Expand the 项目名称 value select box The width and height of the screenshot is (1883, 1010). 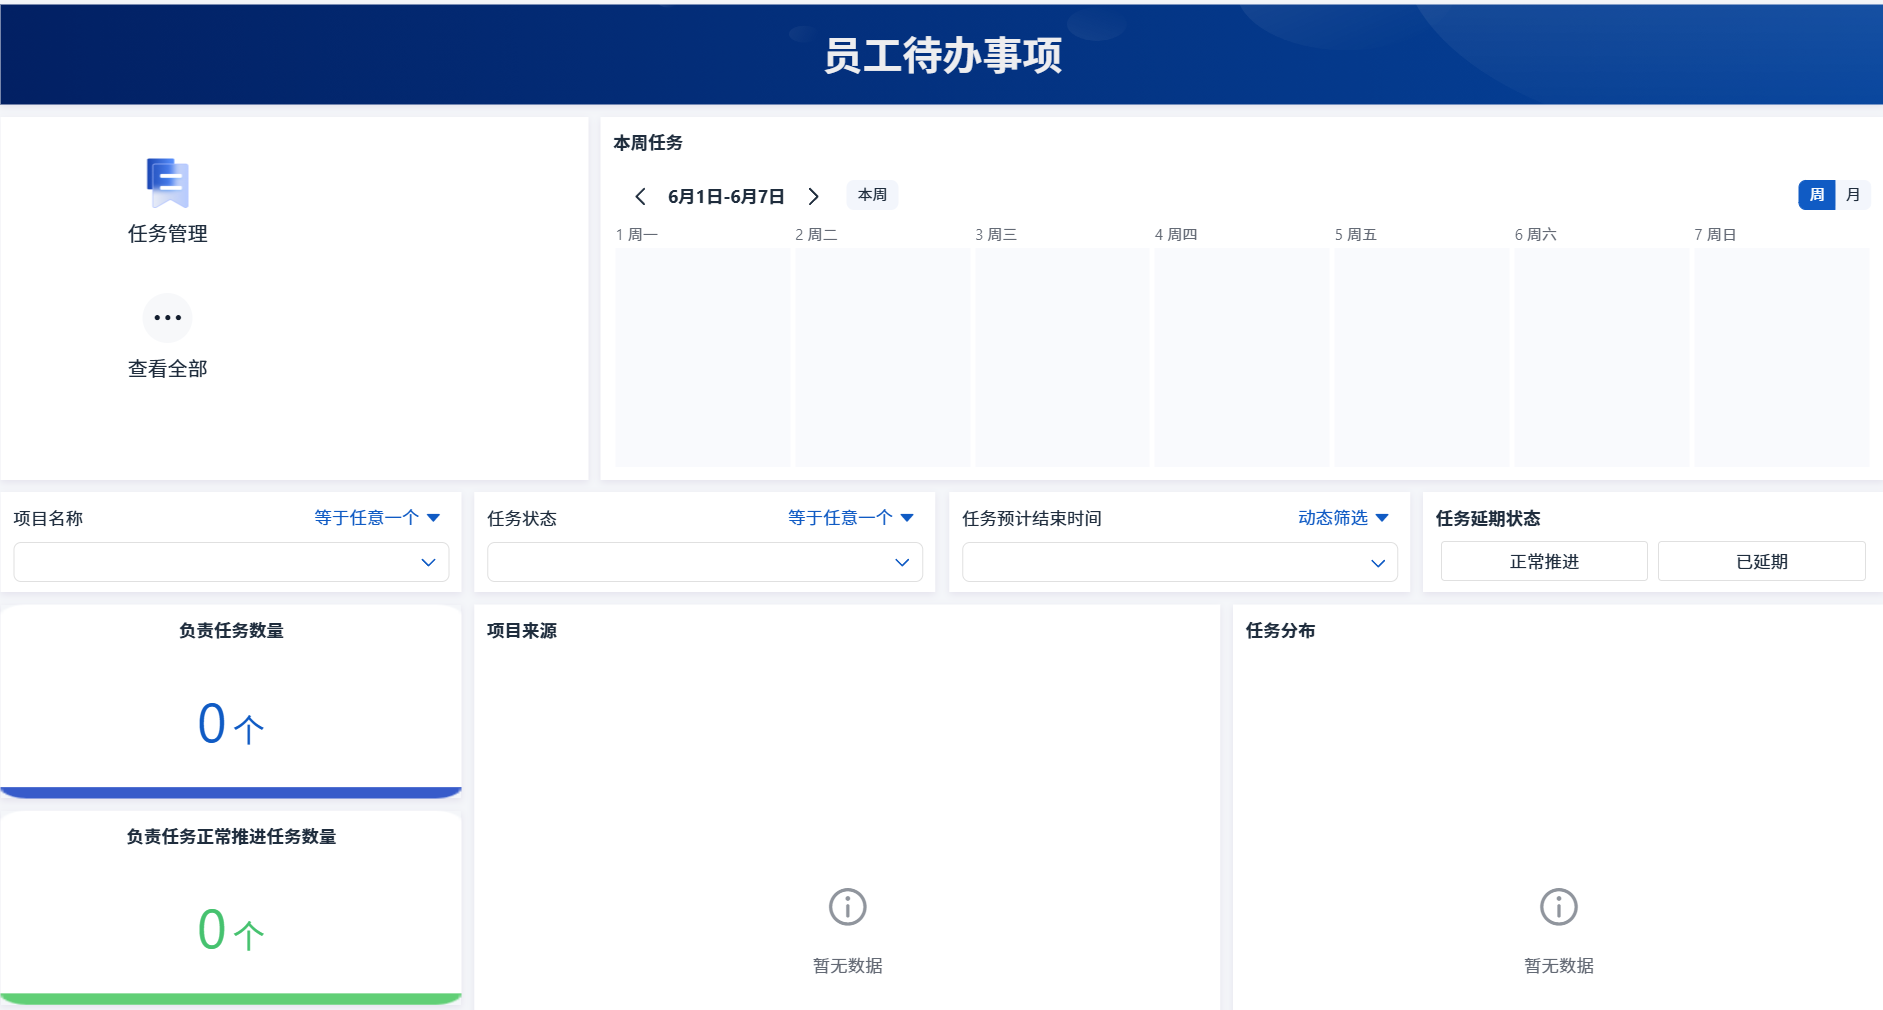[x=231, y=562]
